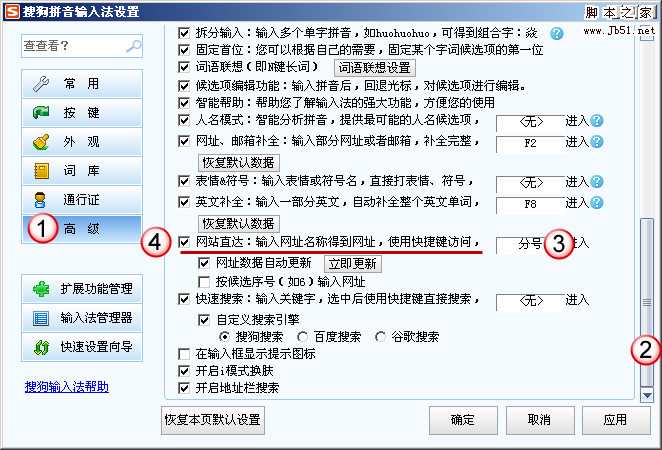
Task: Select 搜狗搜索 radio button
Action: [225, 337]
